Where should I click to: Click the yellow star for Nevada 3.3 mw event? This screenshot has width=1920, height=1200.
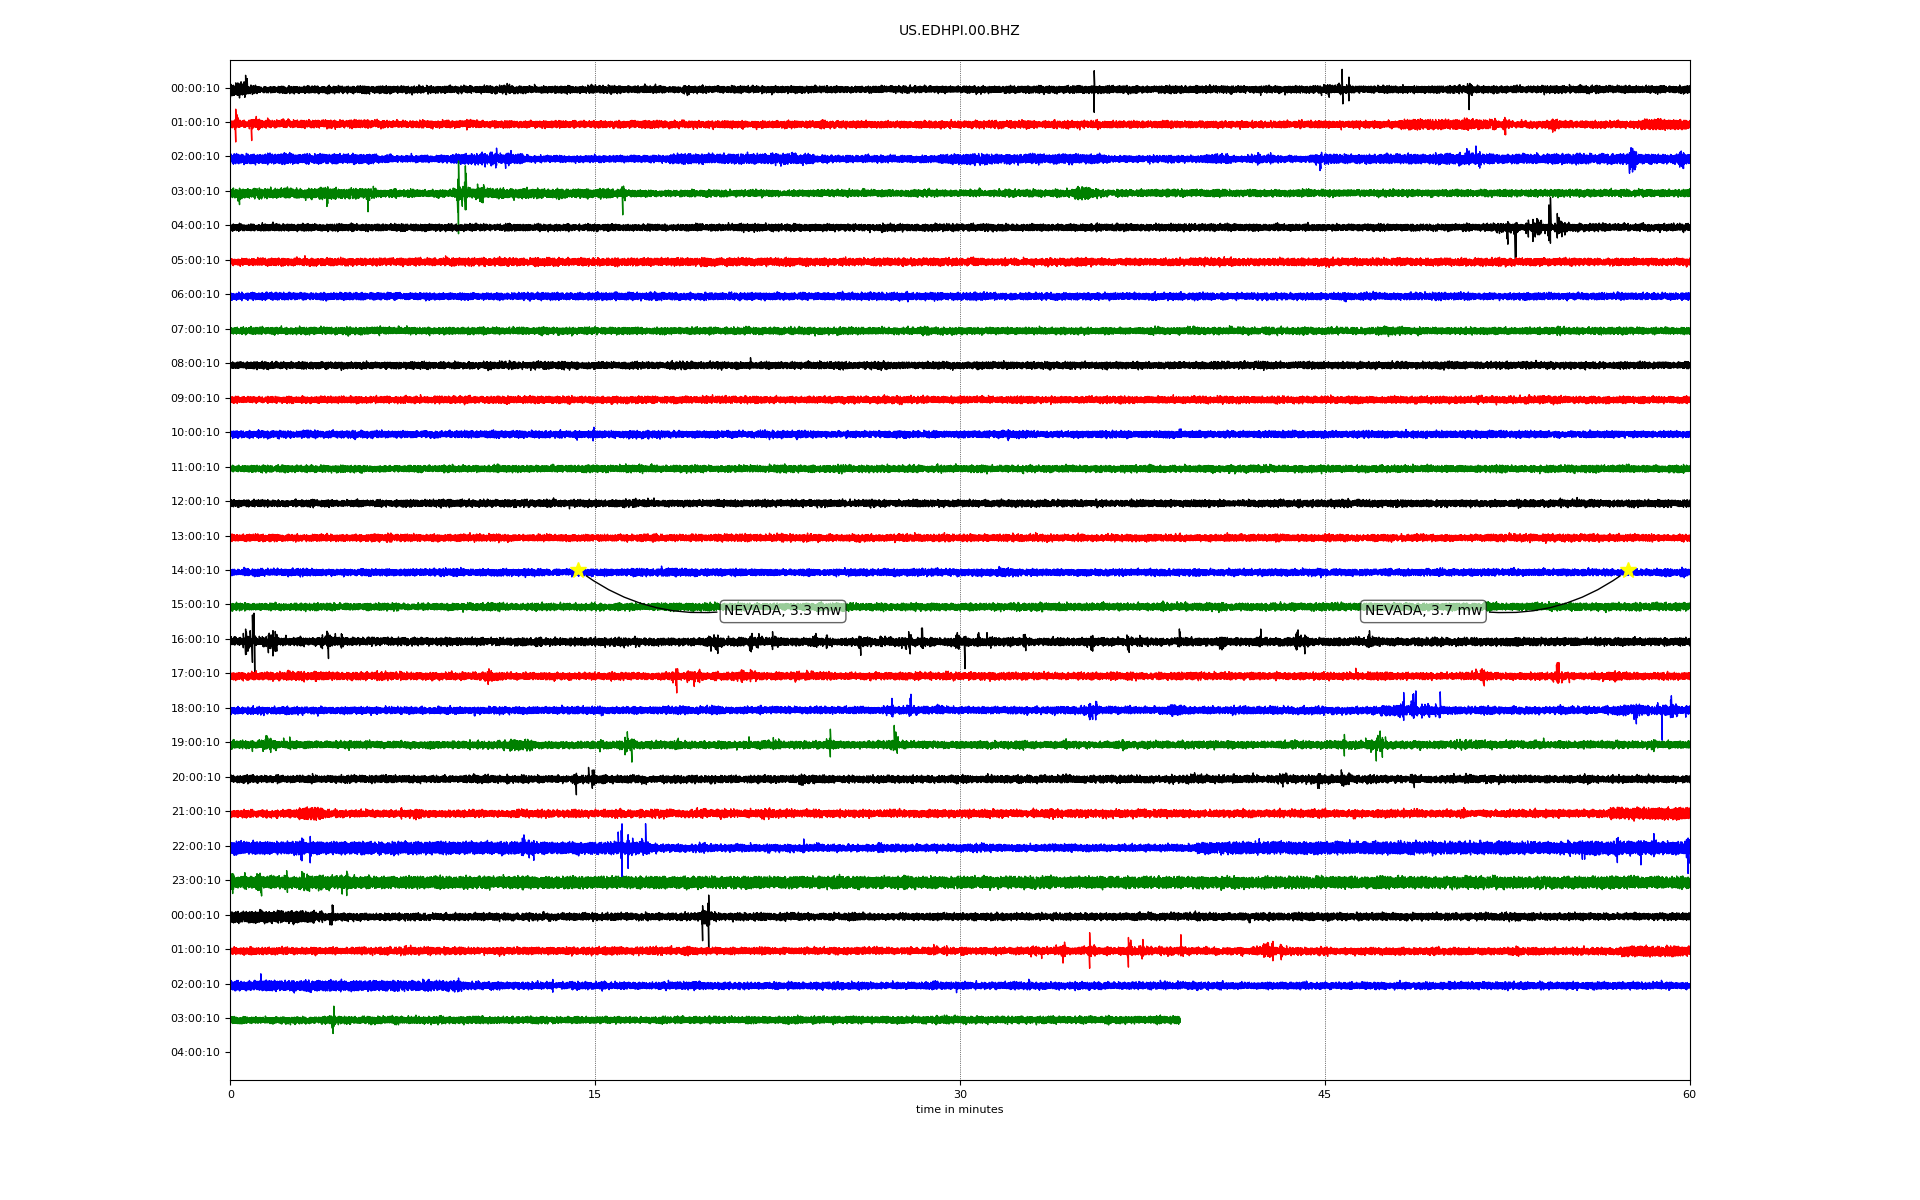point(578,570)
